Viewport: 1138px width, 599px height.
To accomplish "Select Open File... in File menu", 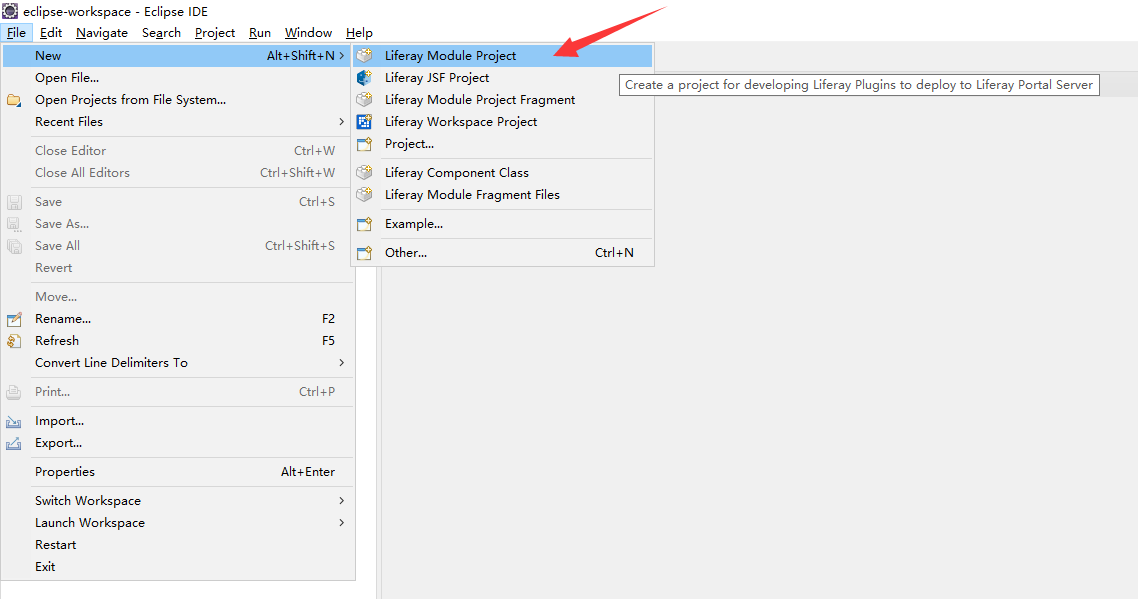I will [178, 77].
